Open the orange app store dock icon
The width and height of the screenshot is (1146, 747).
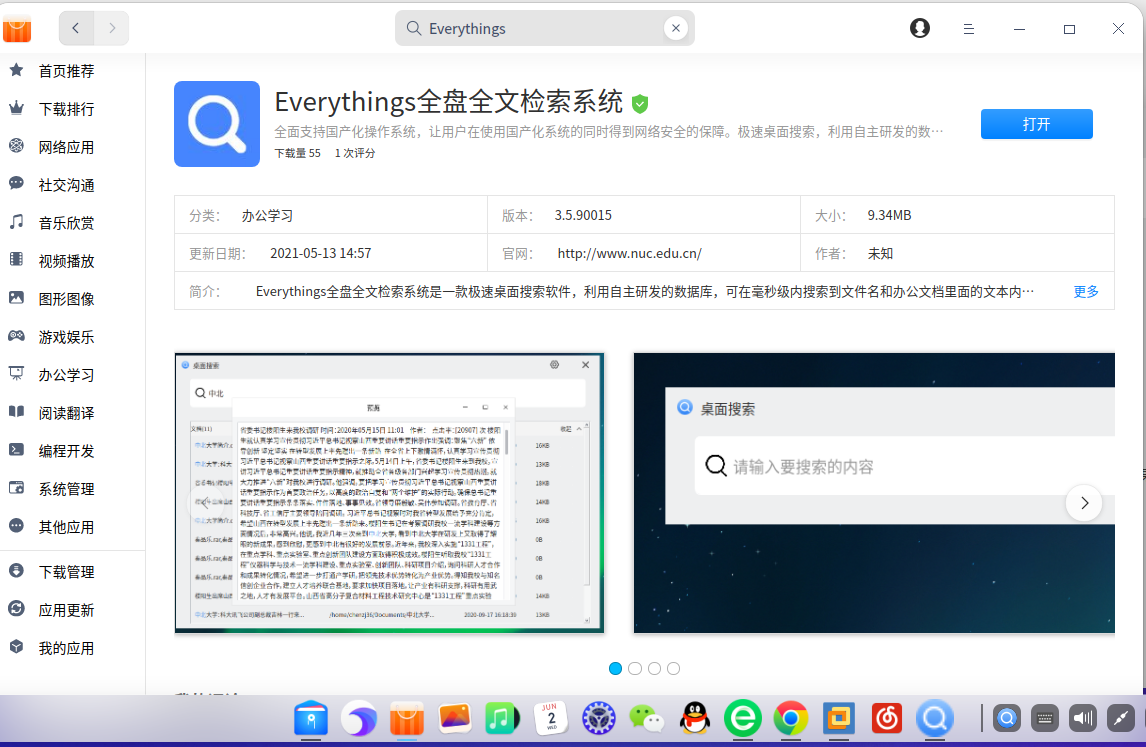pyautogui.click(x=407, y=719)
